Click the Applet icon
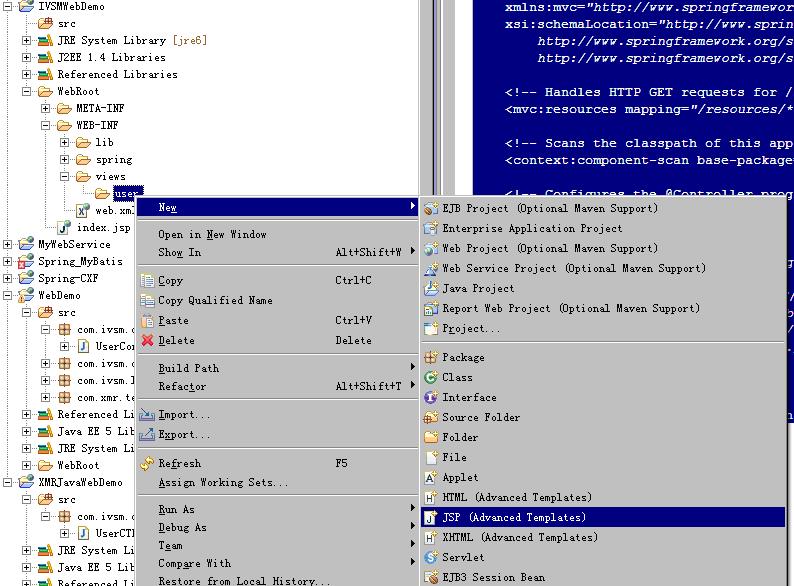Viewport: 794px width, 586px height. point(430,478)
